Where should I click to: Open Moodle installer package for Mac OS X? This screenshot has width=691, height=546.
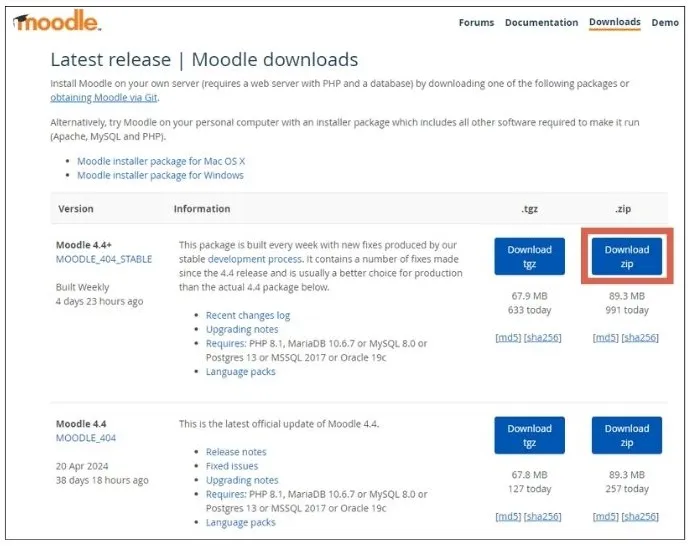click(x=161, y=161)
